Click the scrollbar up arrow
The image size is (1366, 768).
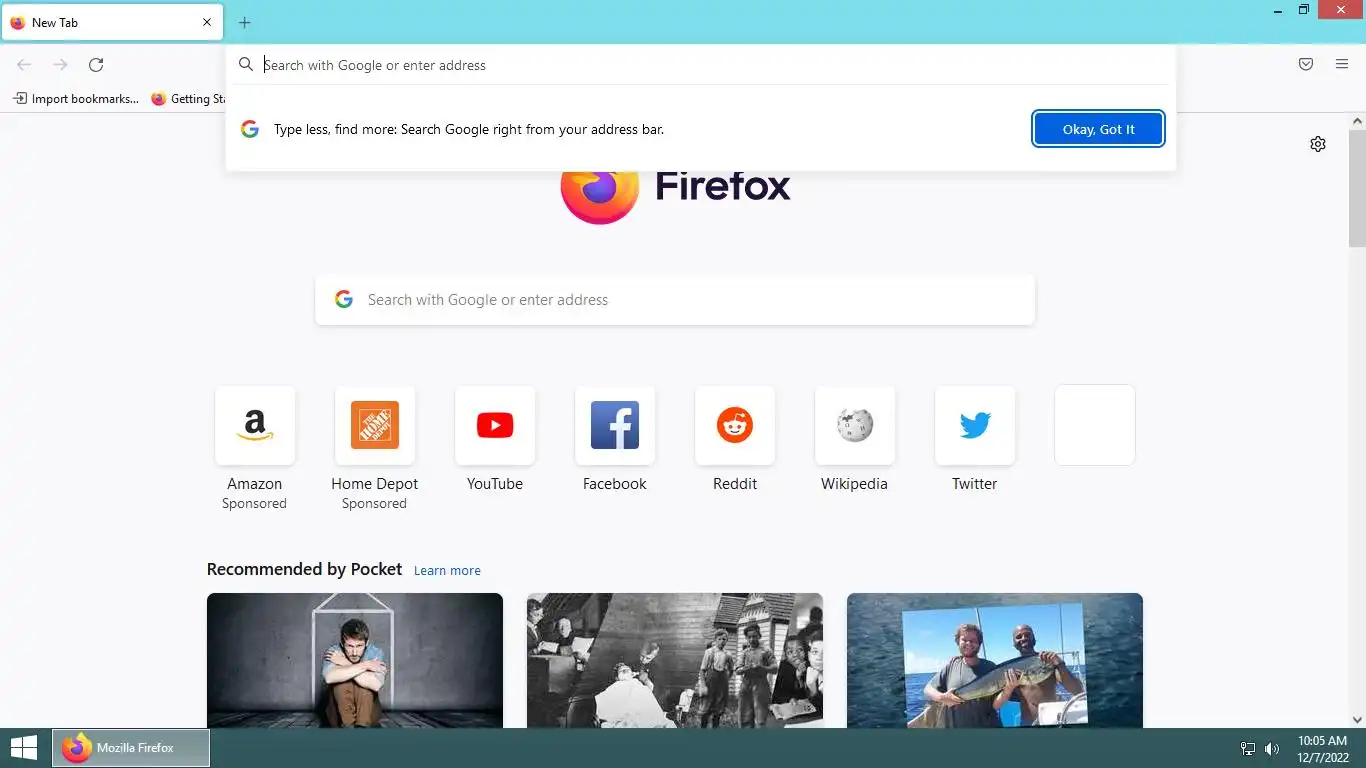point(1357,121)
